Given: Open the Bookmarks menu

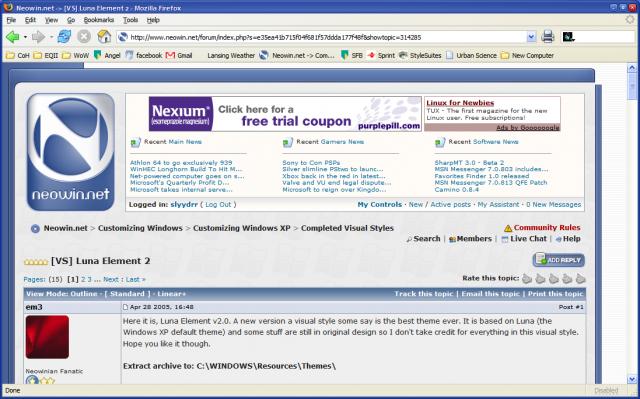Looking at the screenshot, I should pos(99,20).
